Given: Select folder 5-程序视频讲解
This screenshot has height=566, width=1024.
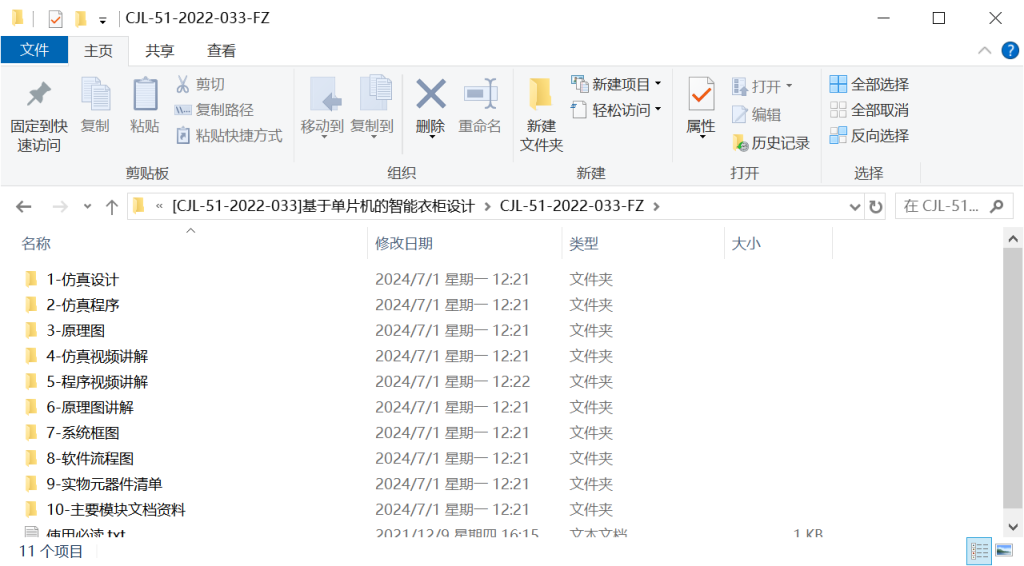Looking at the screenshot, I should click(97, 381).
